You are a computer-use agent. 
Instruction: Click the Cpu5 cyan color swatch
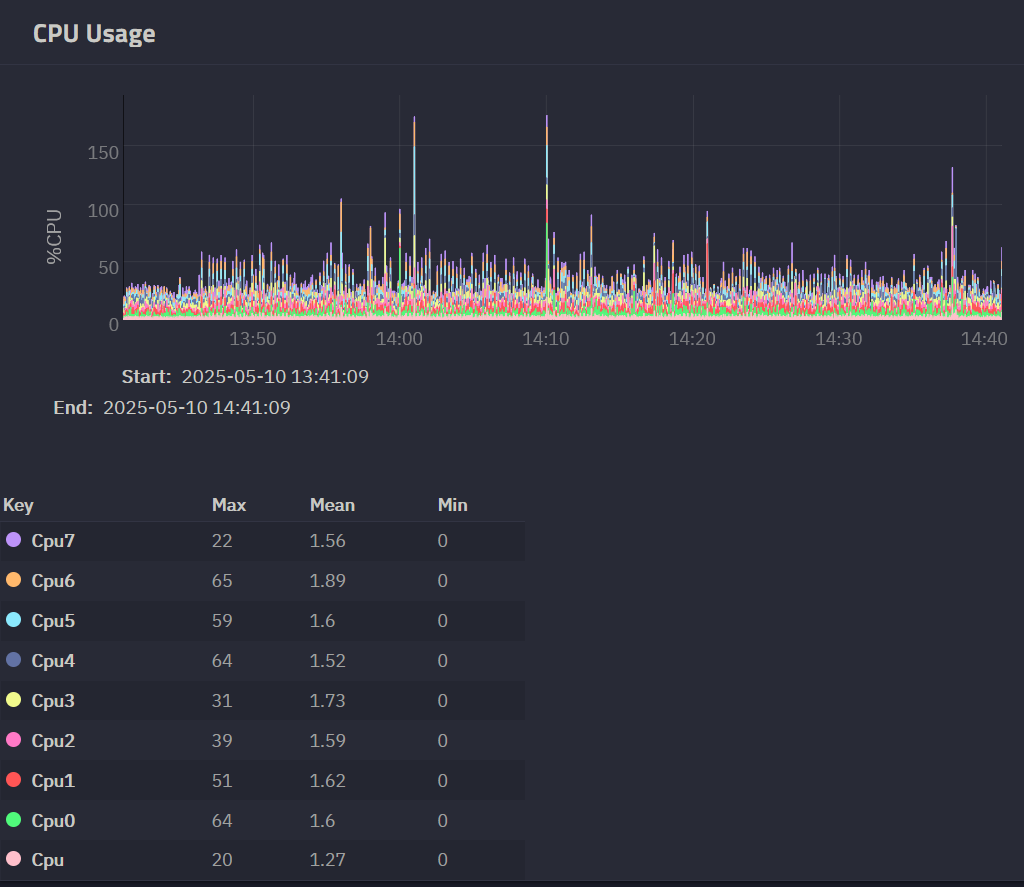pyautogui.click(x=13, y=620)
